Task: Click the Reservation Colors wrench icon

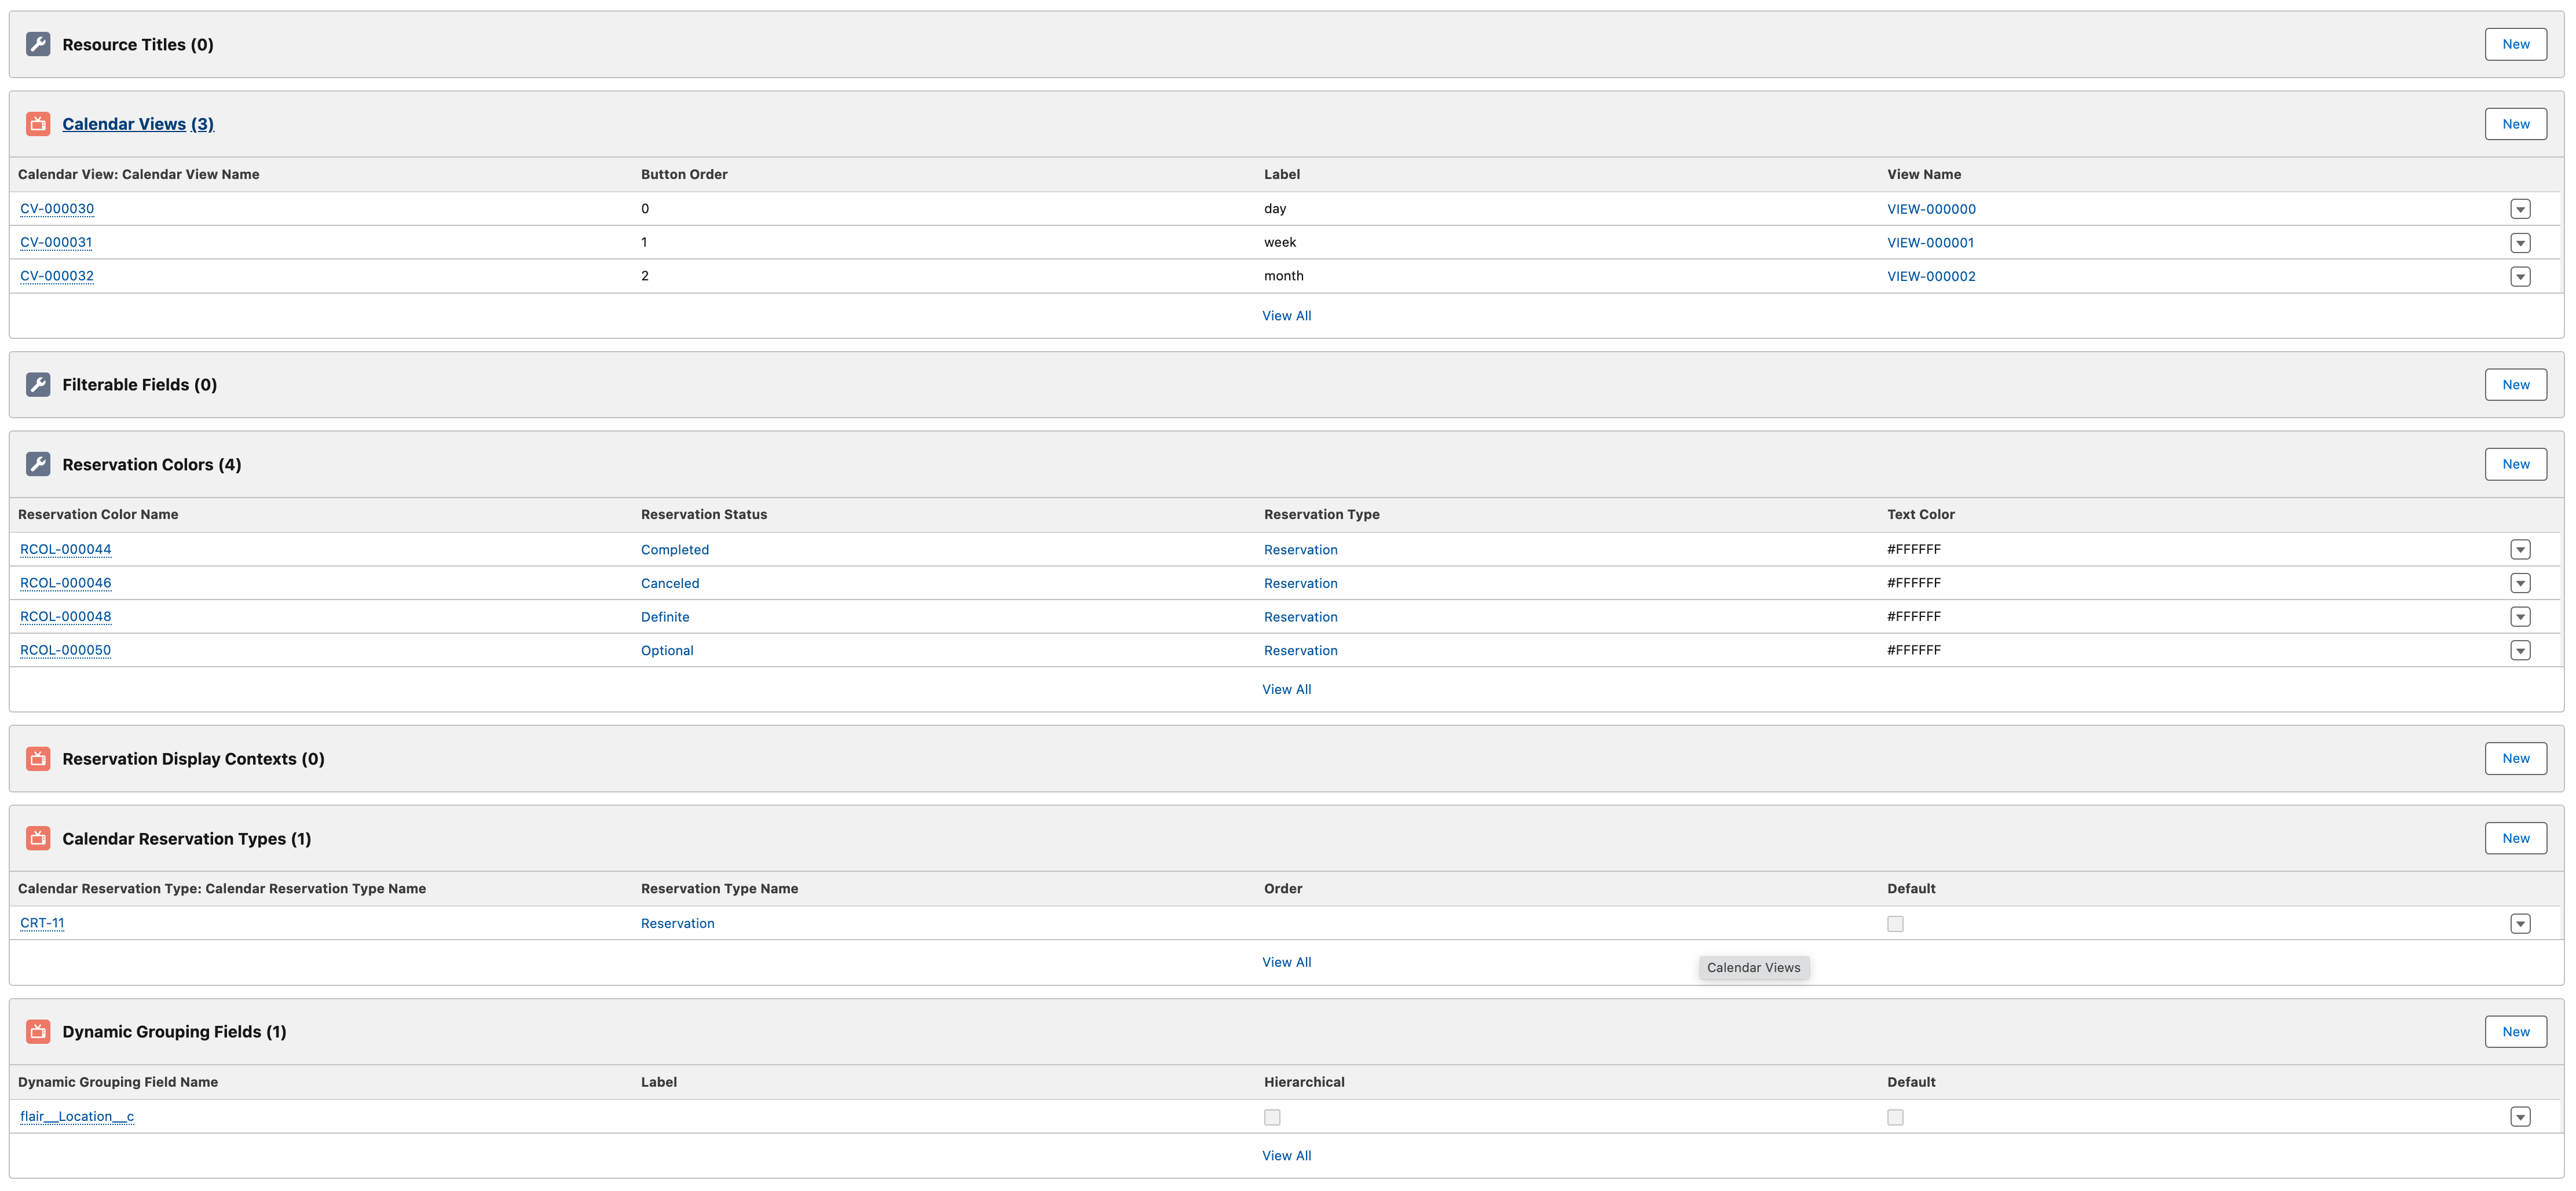Action: coord(38,464)
